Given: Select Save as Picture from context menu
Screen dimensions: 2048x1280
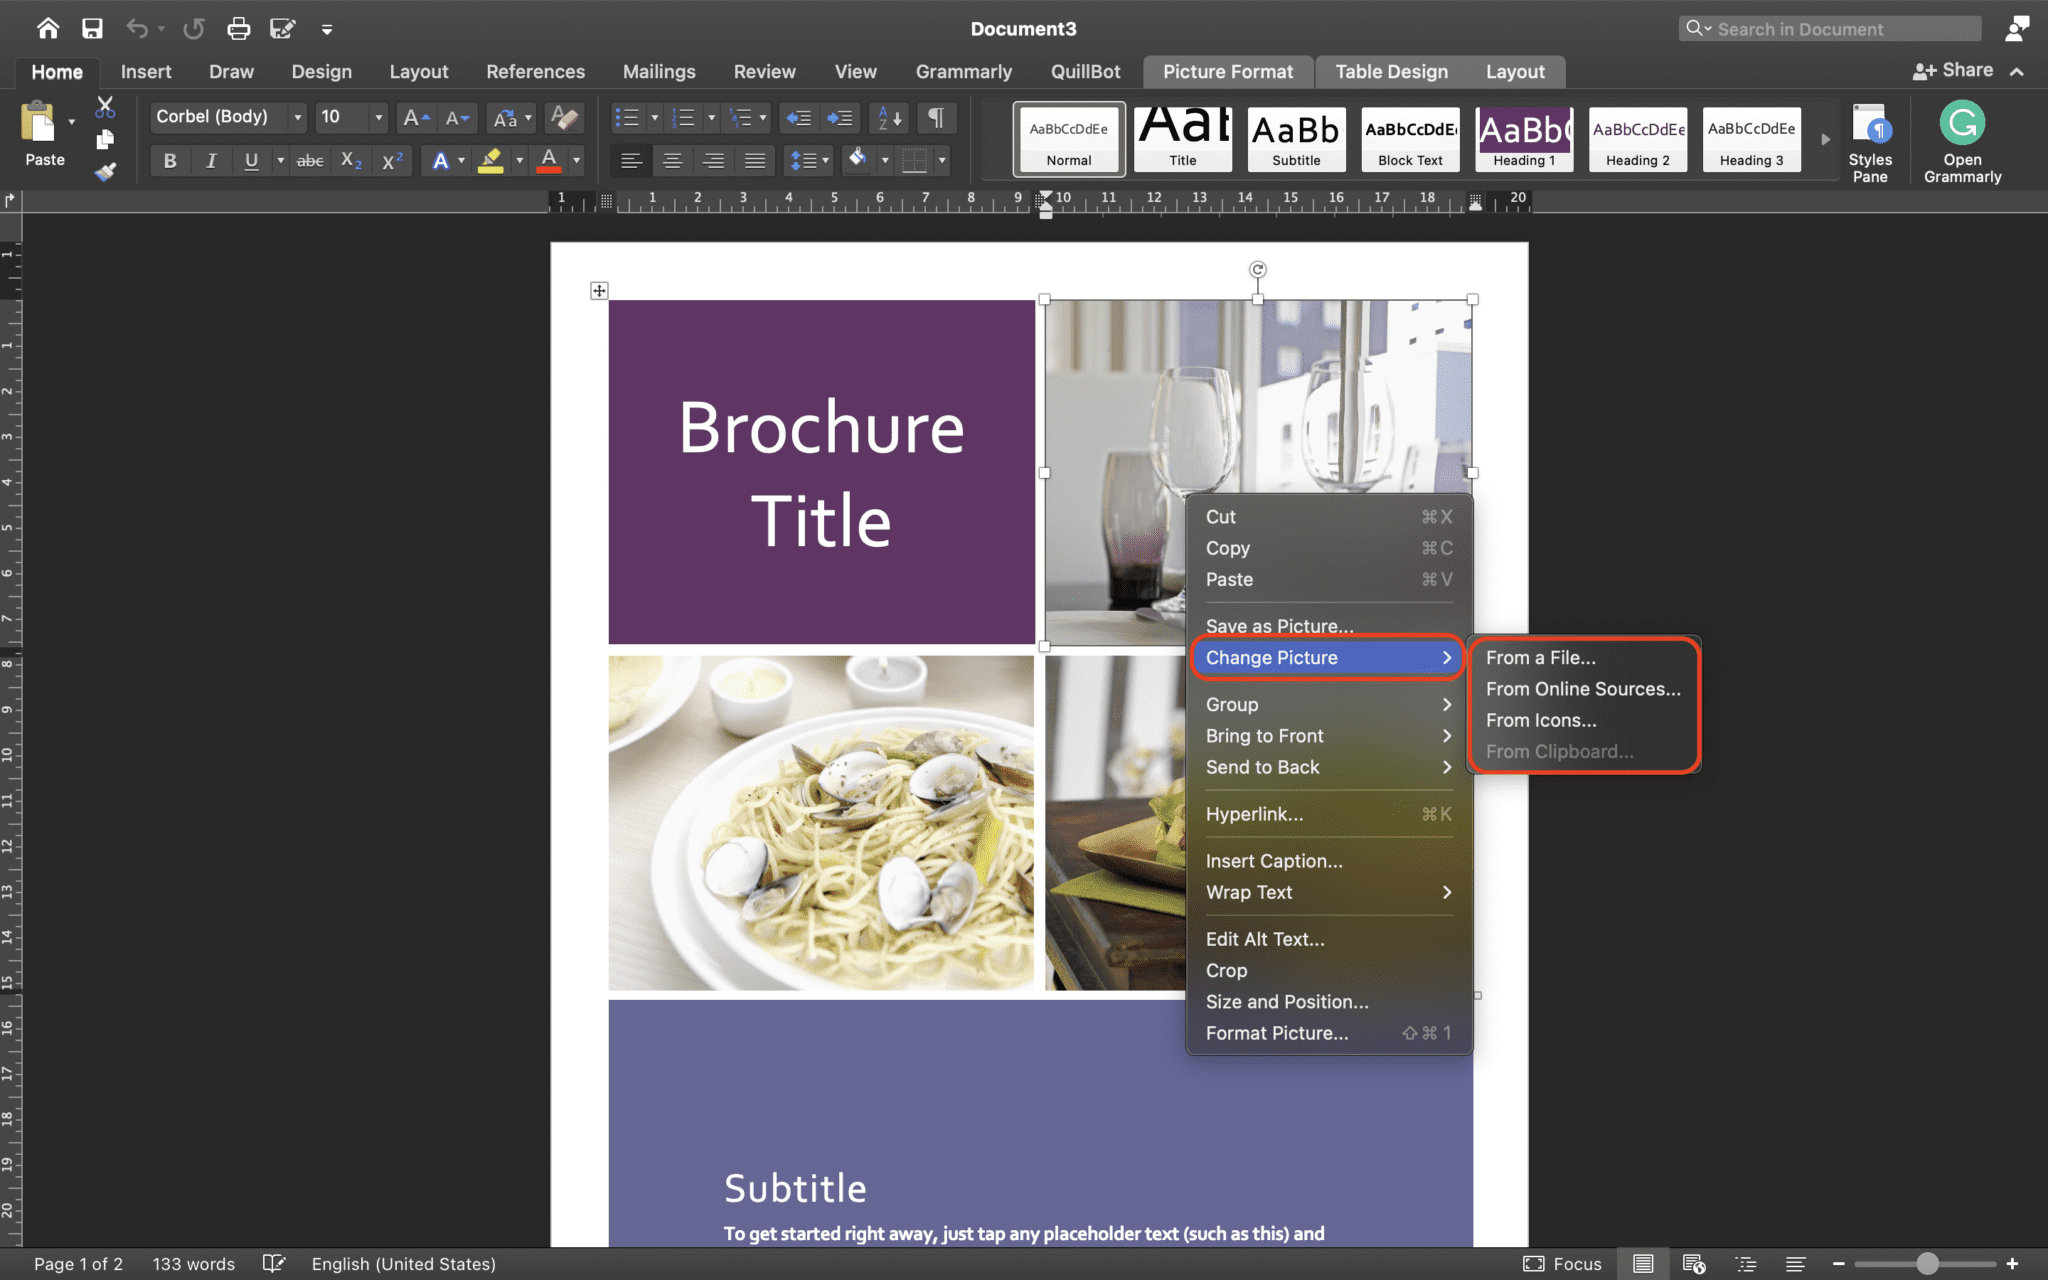Looking at the screenshot, I should click(1279, 625).
